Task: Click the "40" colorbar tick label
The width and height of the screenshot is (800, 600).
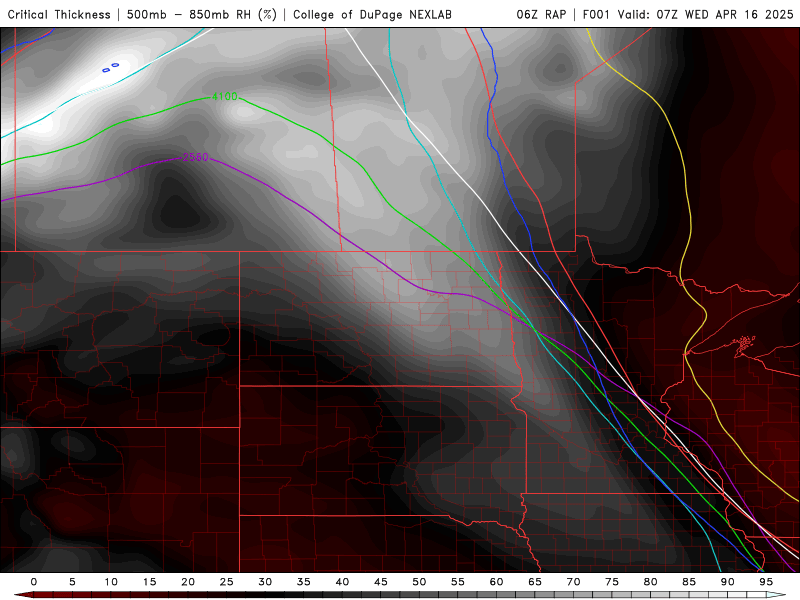Action: [x=342, y=582]
